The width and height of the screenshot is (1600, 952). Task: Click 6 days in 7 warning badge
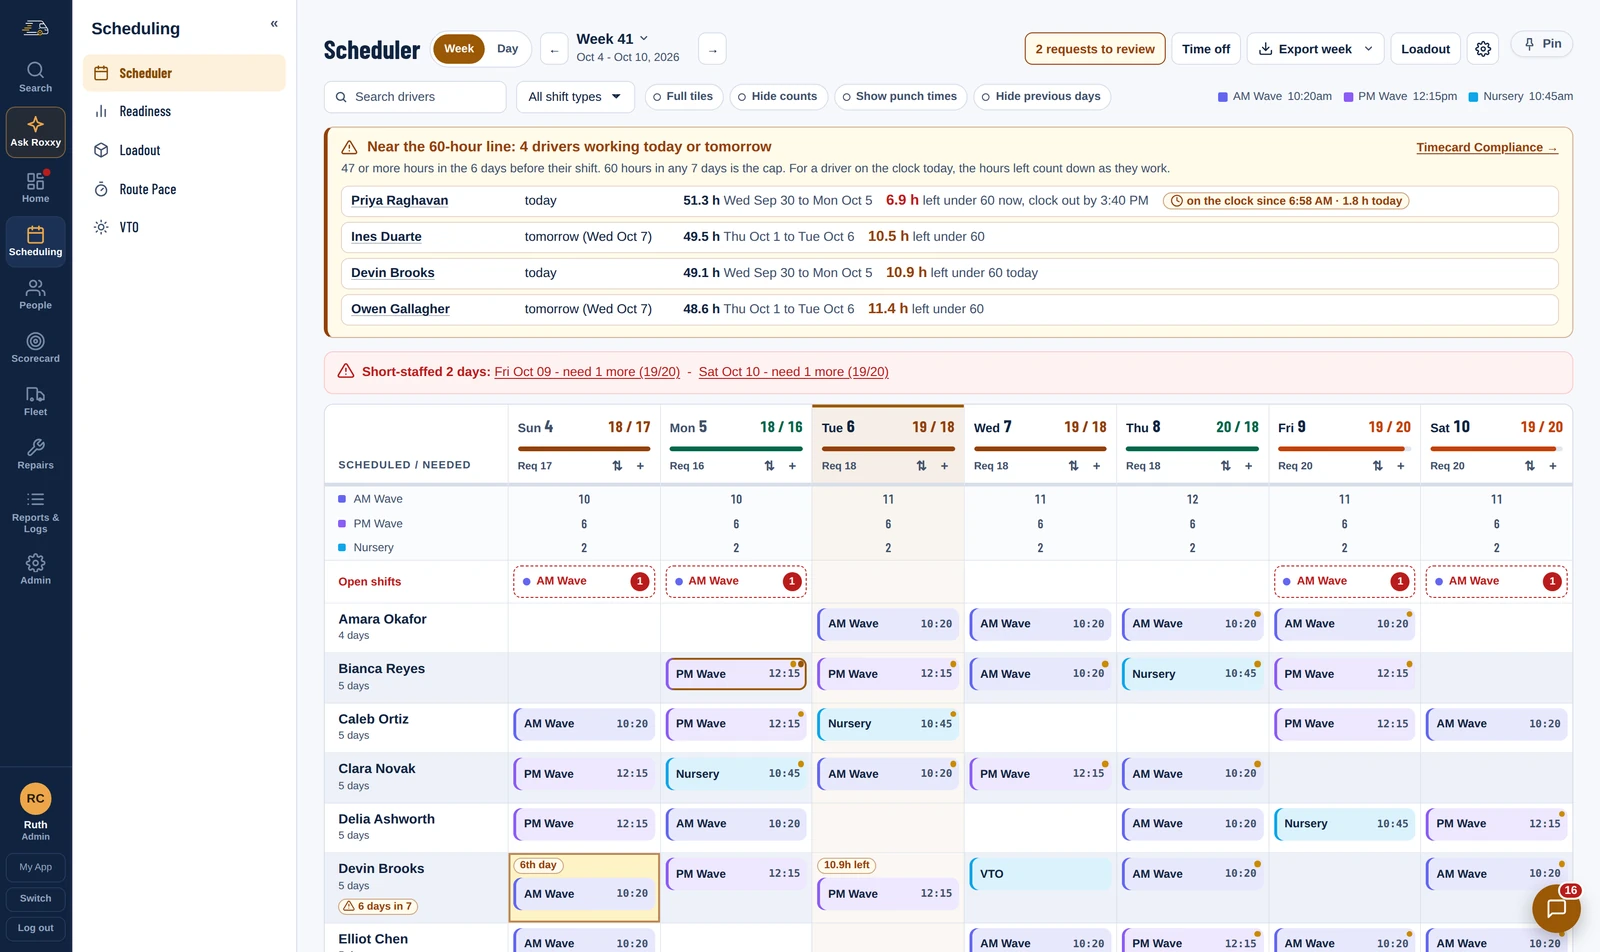click(x=378, y=907)
